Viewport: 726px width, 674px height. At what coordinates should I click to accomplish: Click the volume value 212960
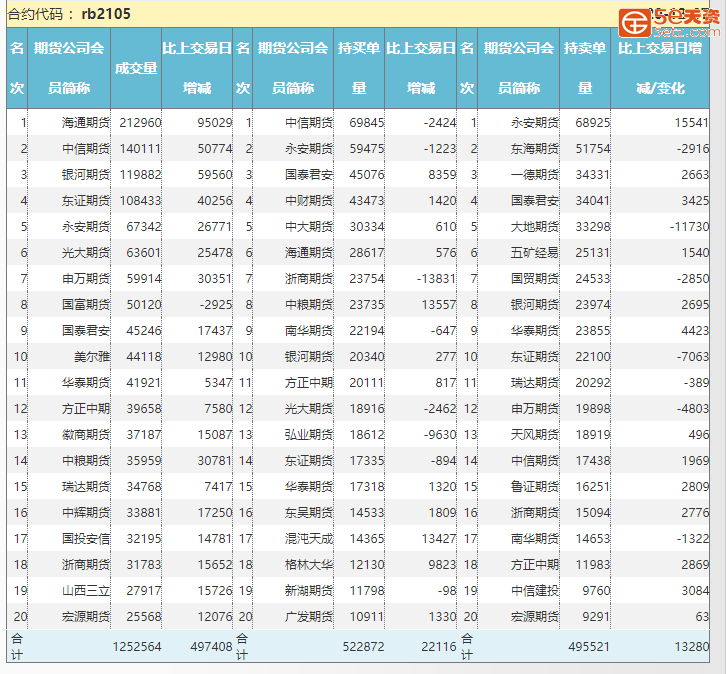click(140, 123)
